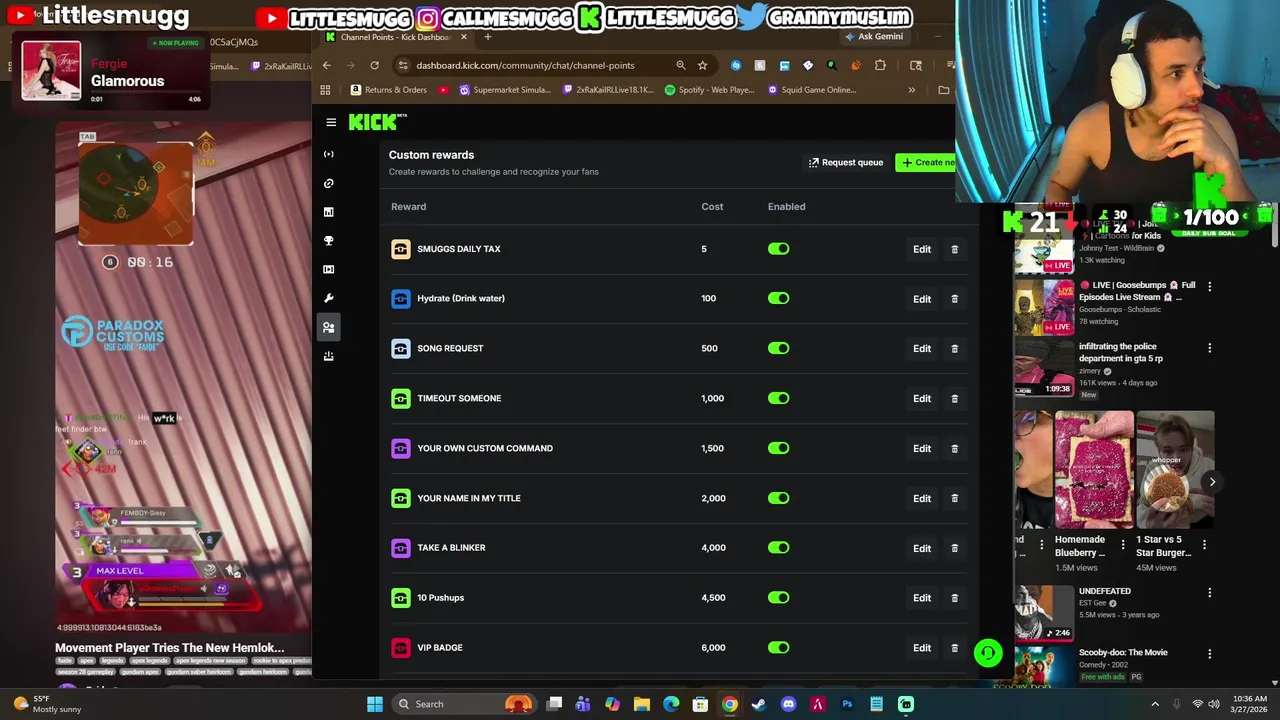
Task: Expand the bookmarks overflow chevron
Action: pyautogui.click(x=911, y=90)
